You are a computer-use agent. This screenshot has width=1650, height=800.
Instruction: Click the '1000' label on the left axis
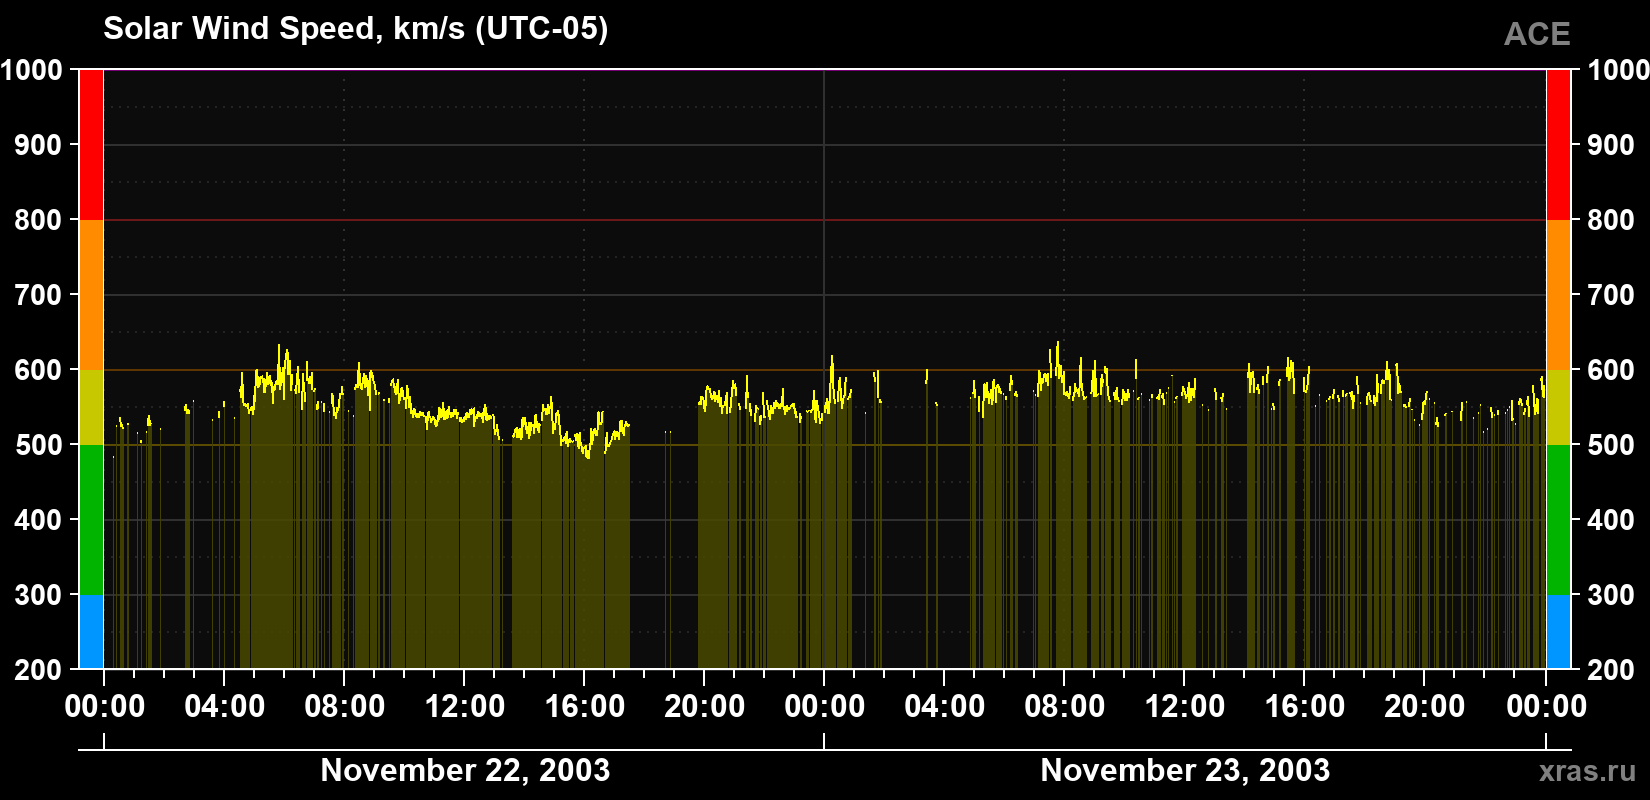click(x=32, y=70)
